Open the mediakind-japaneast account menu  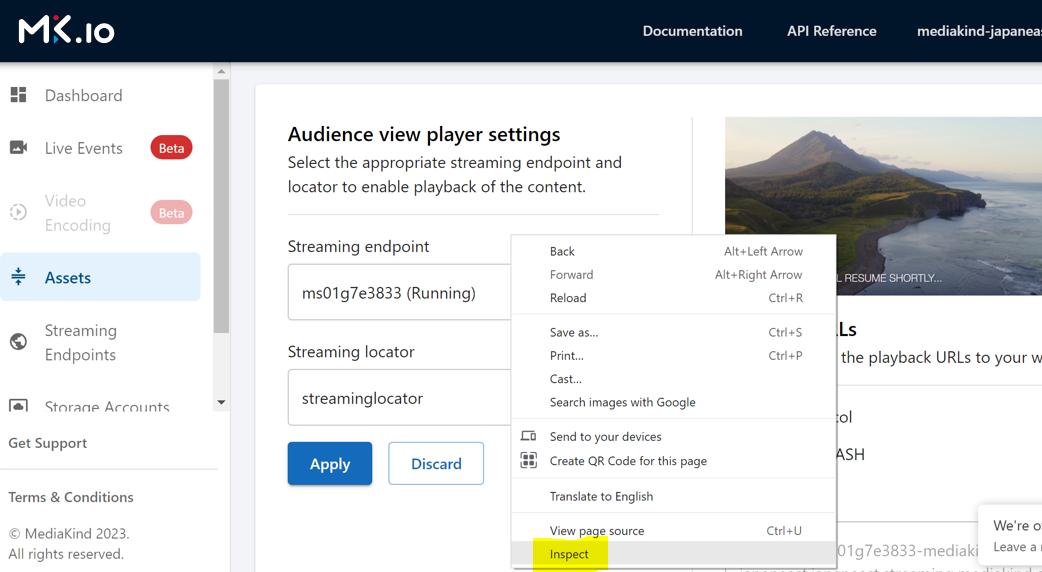[x=979, y=31]
